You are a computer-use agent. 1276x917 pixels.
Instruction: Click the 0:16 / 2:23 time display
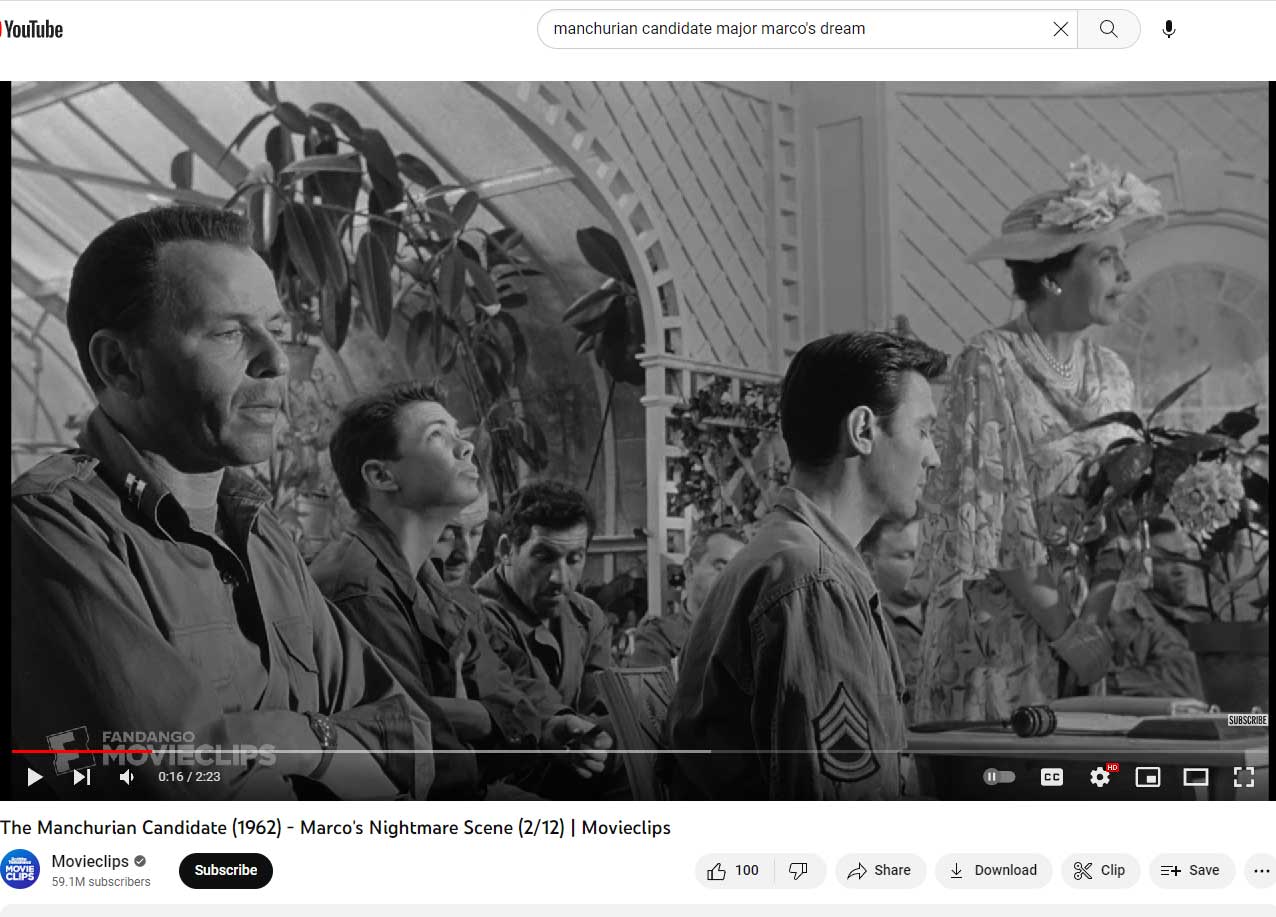(189, 777)
